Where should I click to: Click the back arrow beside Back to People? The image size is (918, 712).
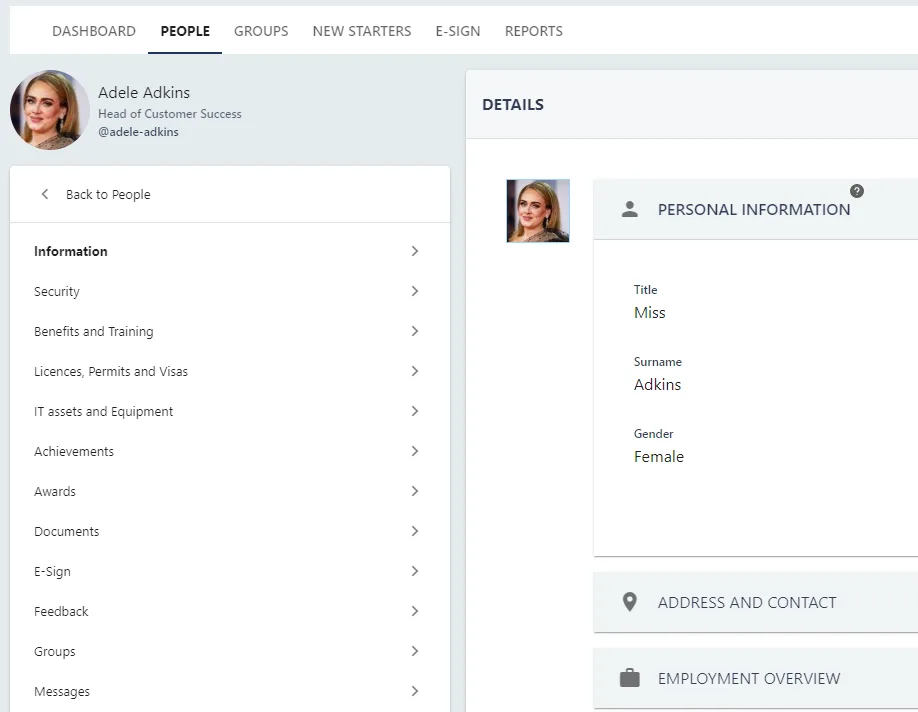[x=44, y=194]
